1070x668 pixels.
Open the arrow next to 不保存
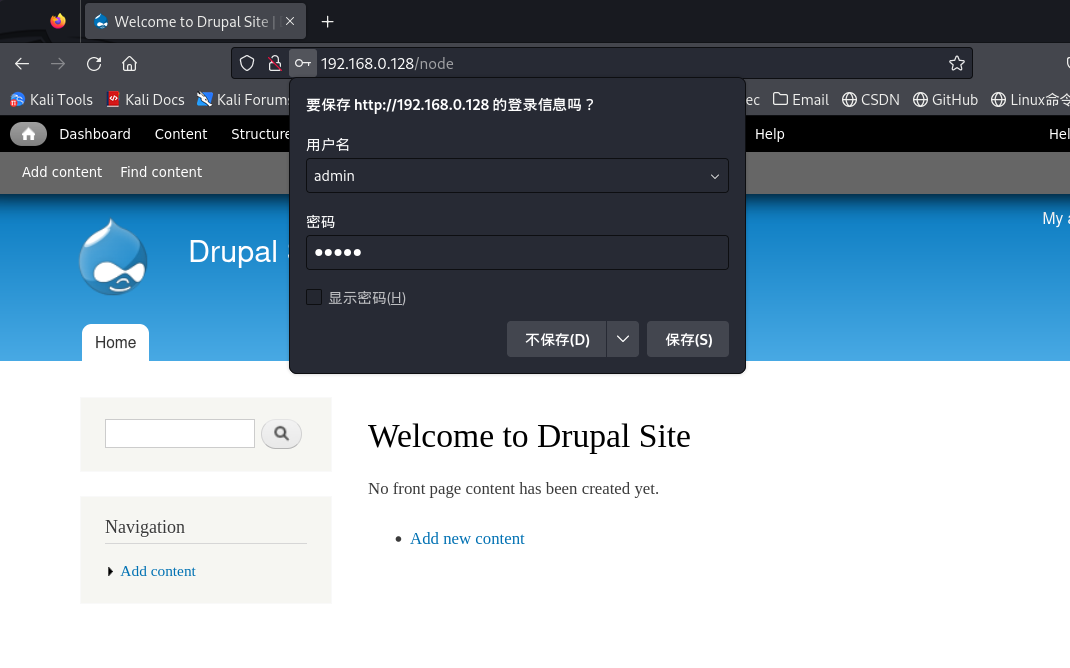[x=623, y=339]
